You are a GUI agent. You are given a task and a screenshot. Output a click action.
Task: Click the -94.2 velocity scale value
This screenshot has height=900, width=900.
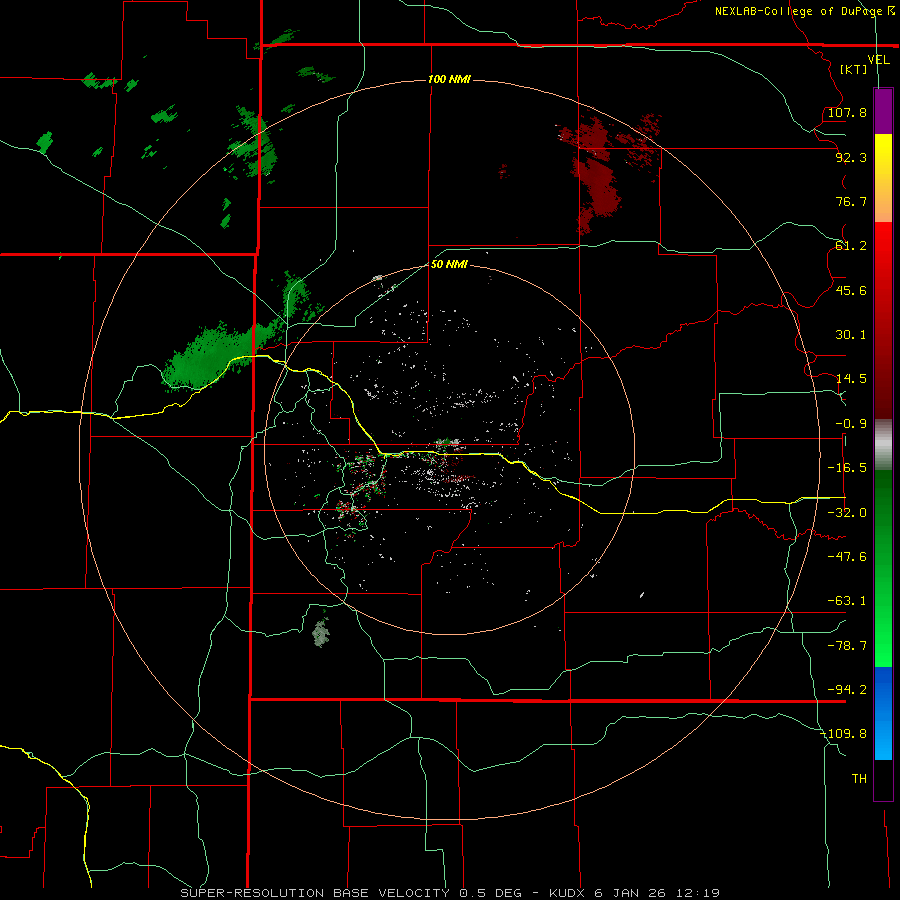tap(847, 690)
